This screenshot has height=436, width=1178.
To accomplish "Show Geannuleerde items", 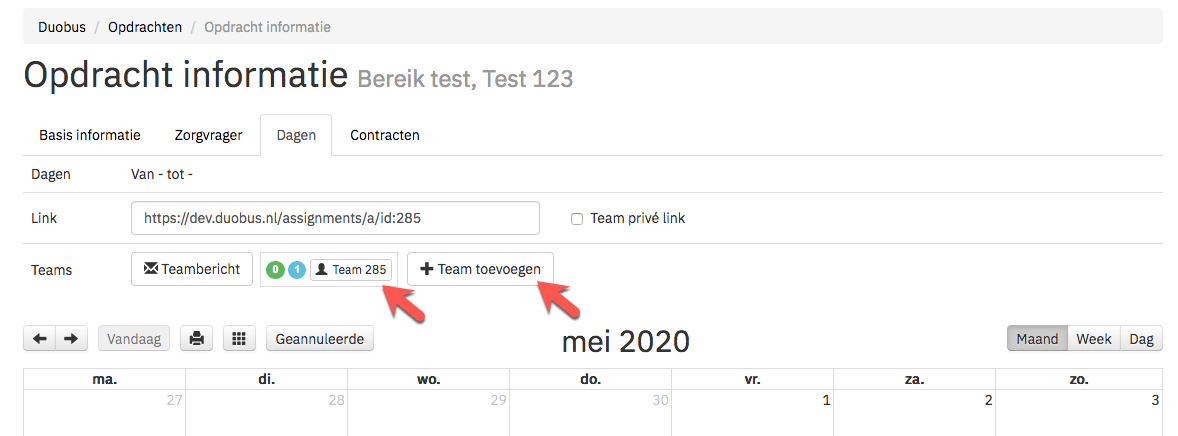I will 320,339.
